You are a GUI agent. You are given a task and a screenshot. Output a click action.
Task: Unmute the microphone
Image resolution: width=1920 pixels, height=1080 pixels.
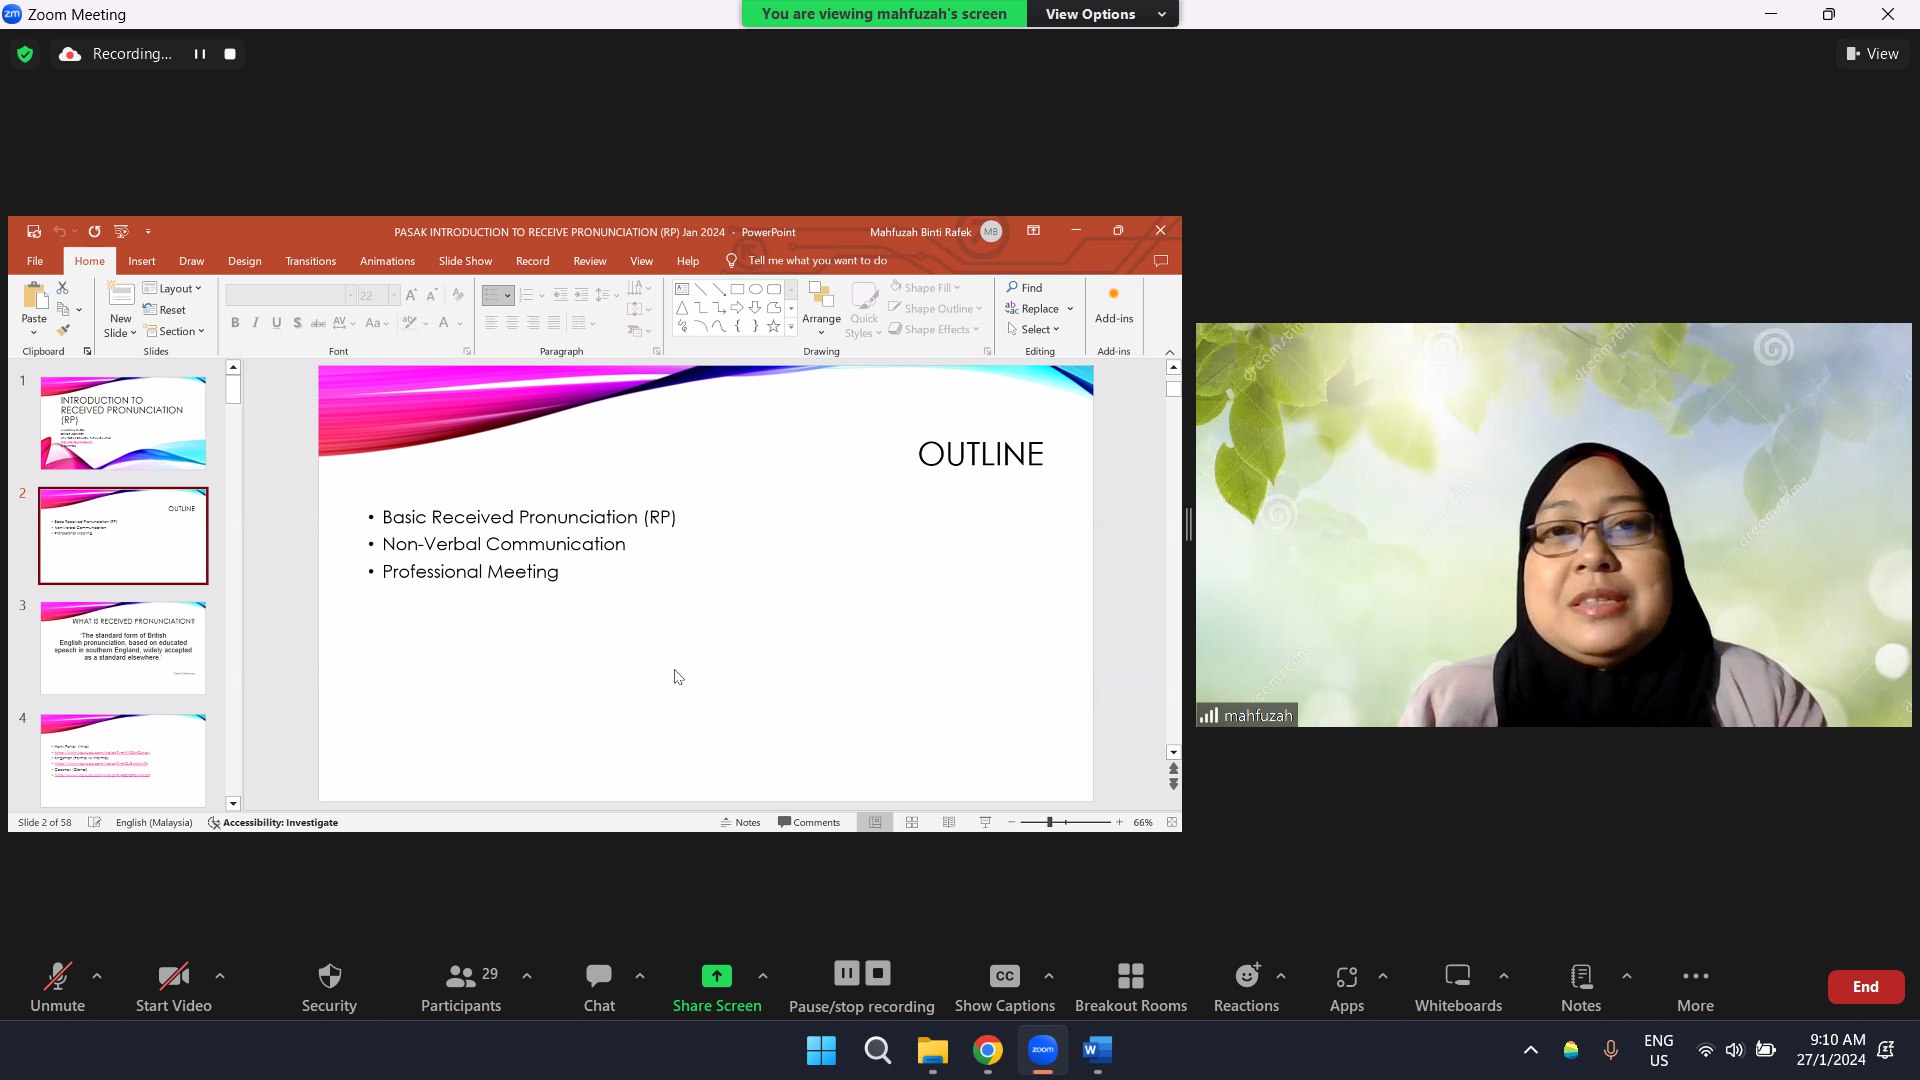pos(57,986)
